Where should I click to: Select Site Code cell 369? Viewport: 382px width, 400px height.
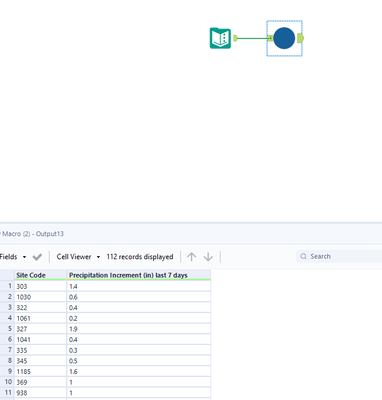coord(40,382)
